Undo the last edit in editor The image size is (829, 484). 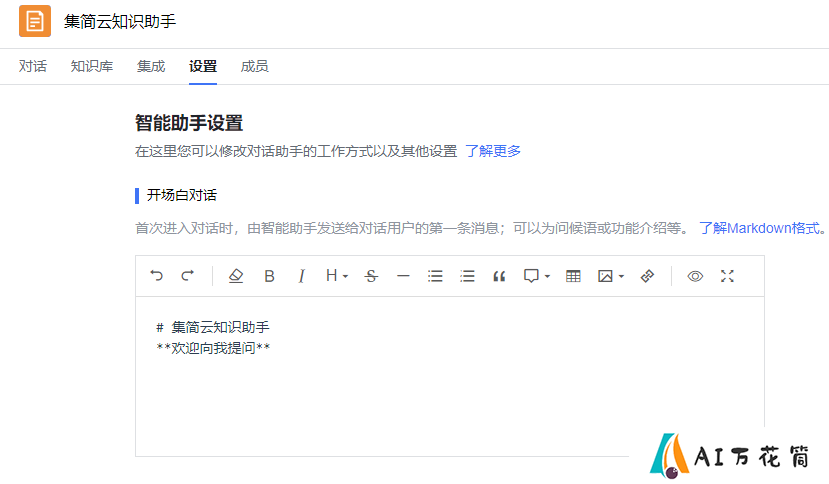[x=156, y=276]
